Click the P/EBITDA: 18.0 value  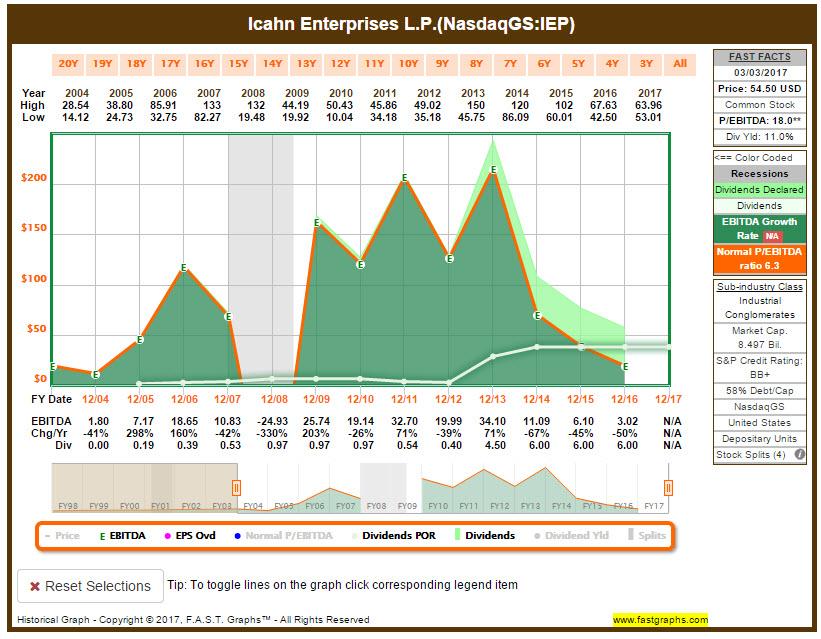coord(760,120)
